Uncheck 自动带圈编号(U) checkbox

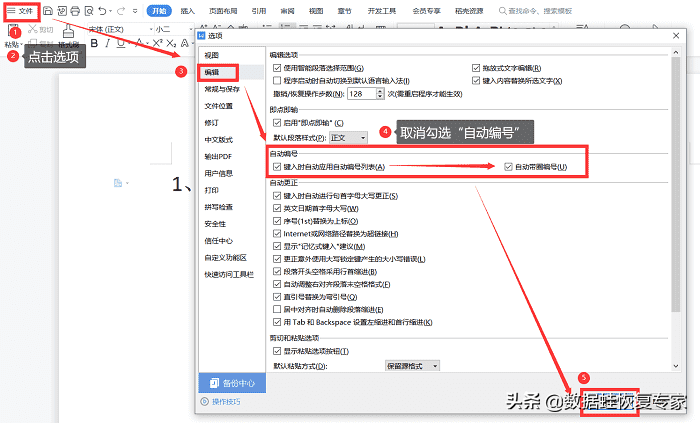pos(508,167)
